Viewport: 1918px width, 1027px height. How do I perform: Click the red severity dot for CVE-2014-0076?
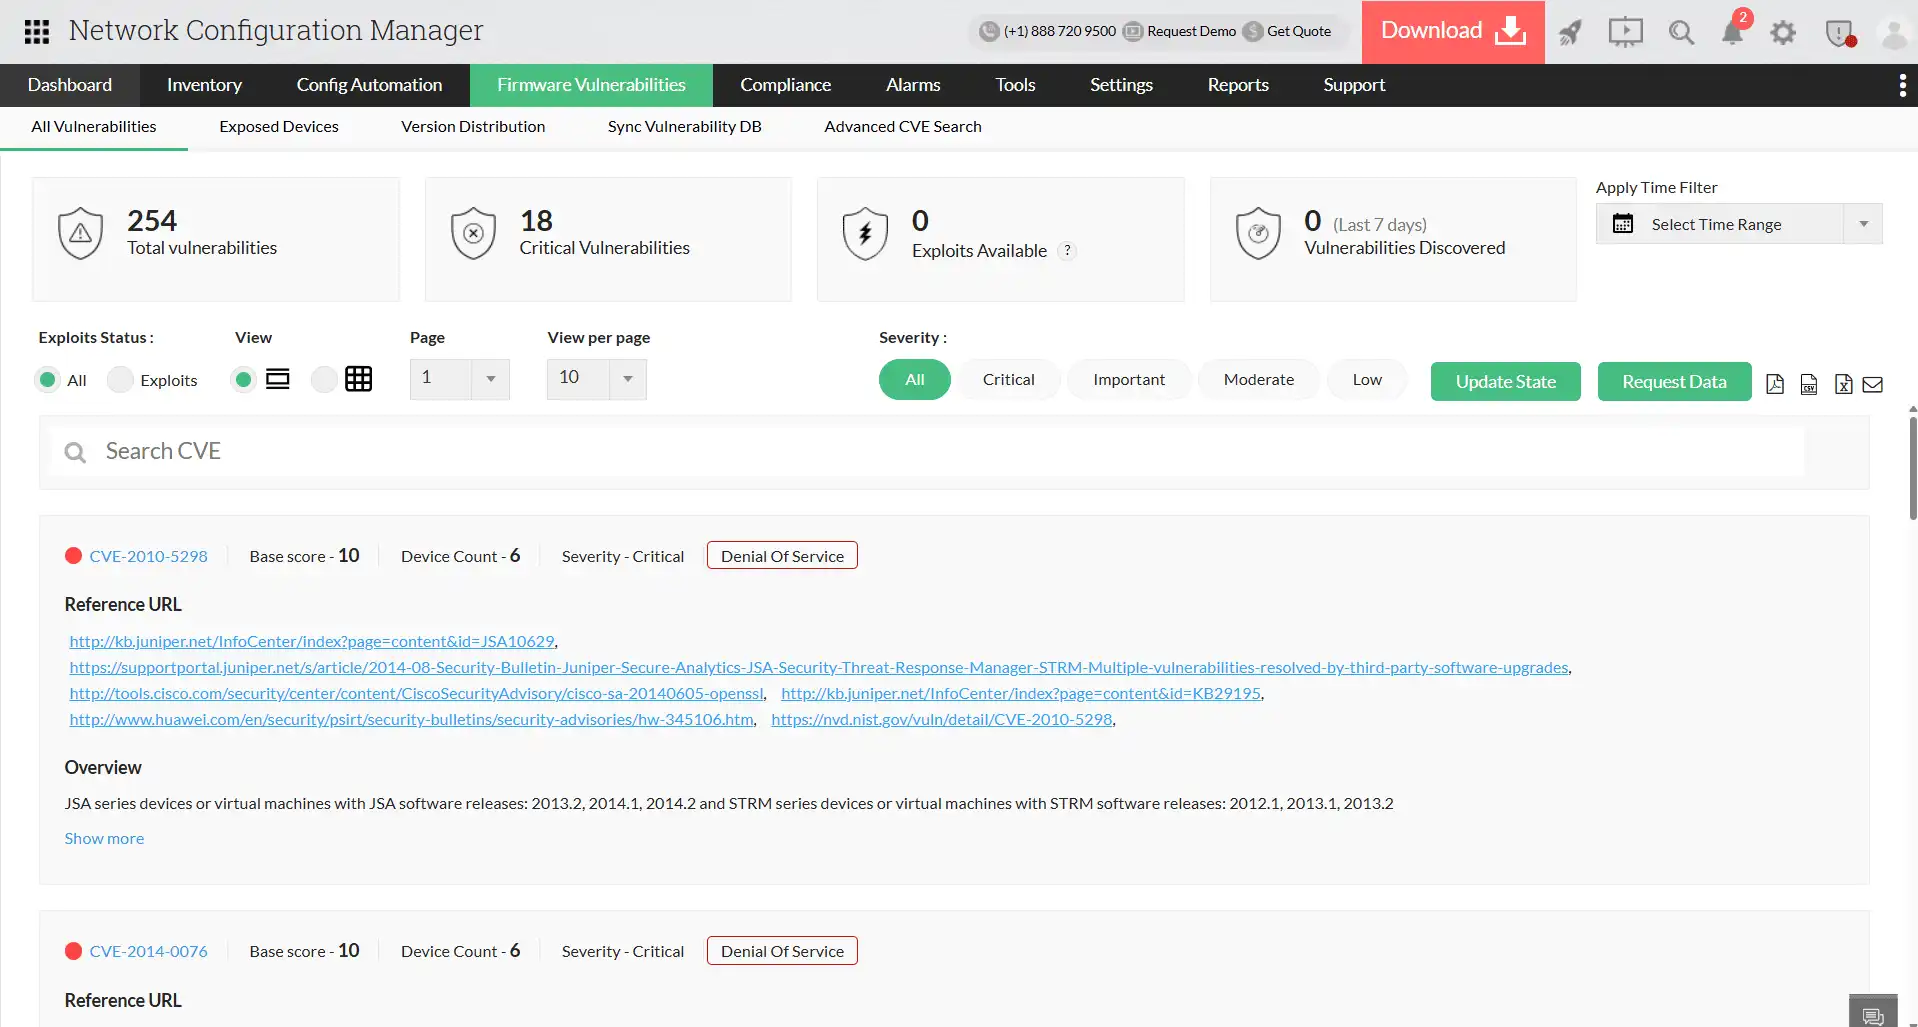coord(73,951)
